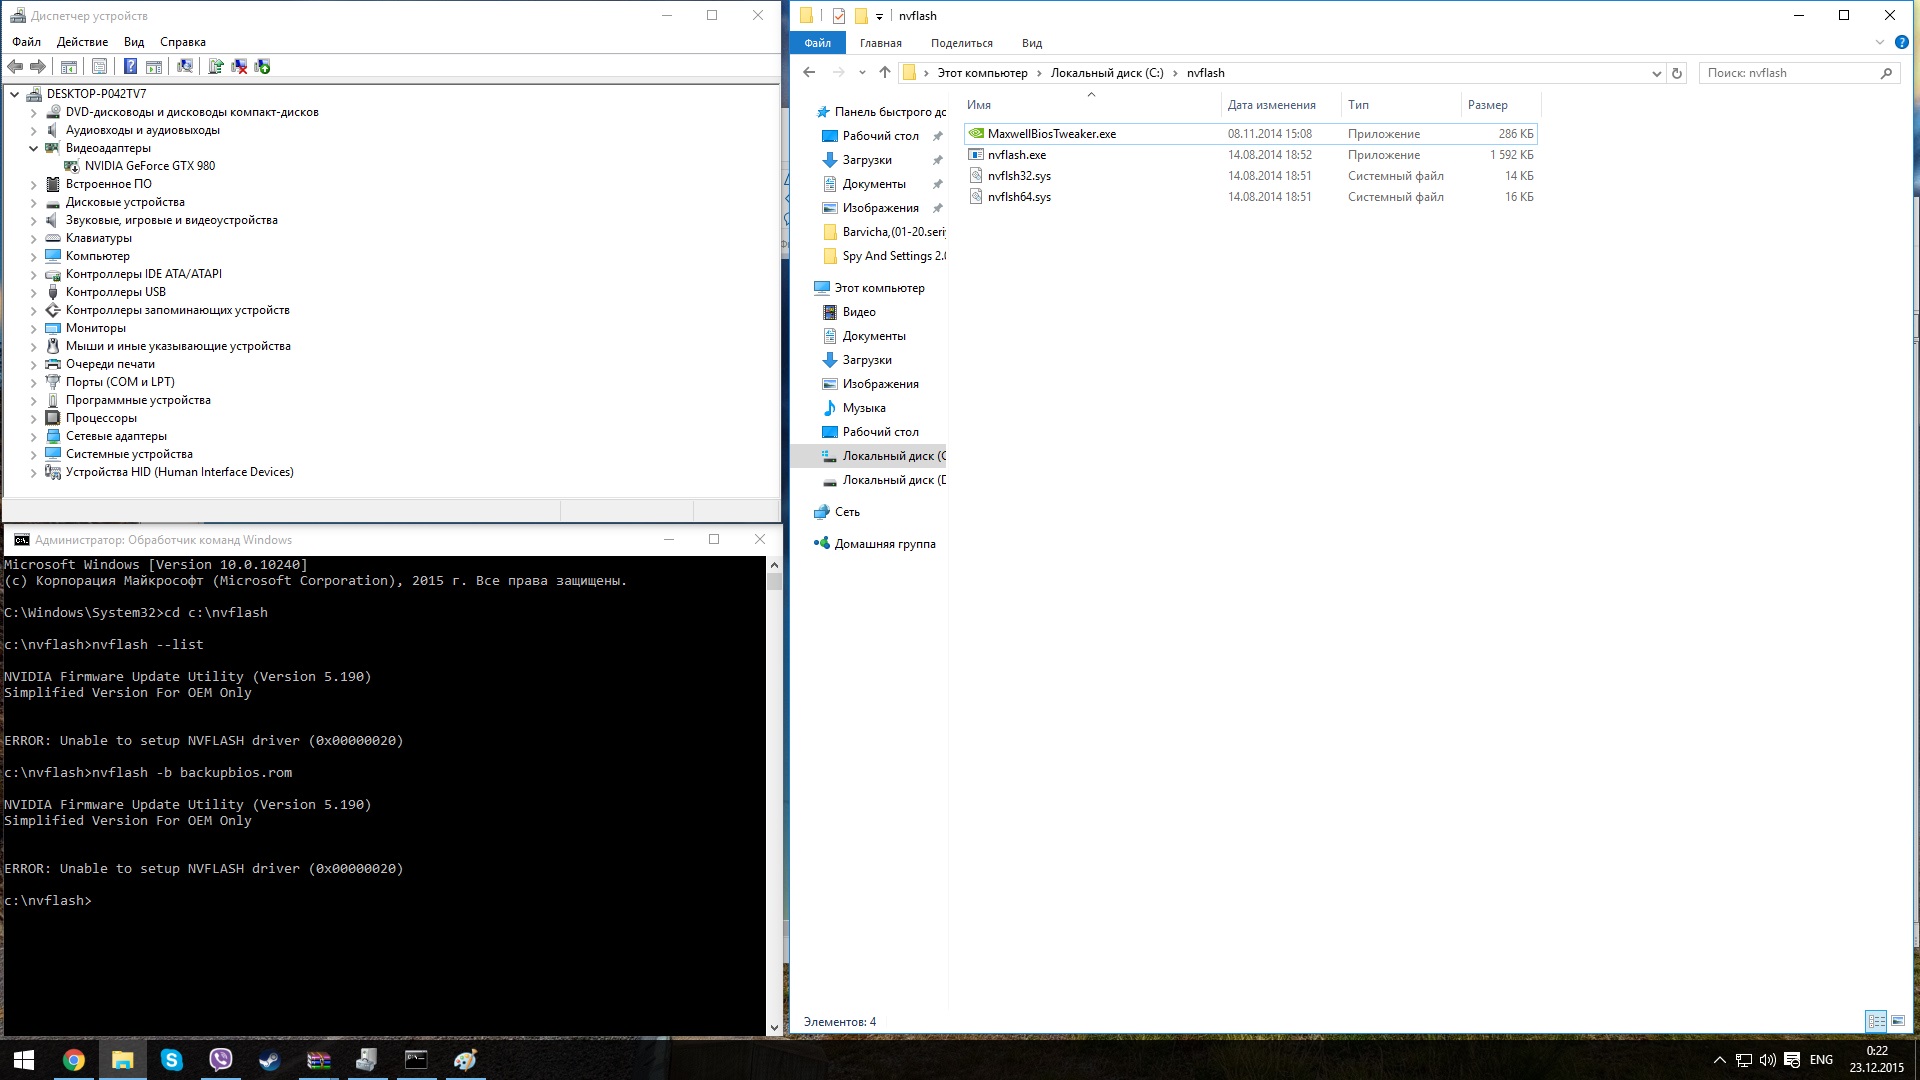Select nvflash.exe in file list

[1016, 155]
